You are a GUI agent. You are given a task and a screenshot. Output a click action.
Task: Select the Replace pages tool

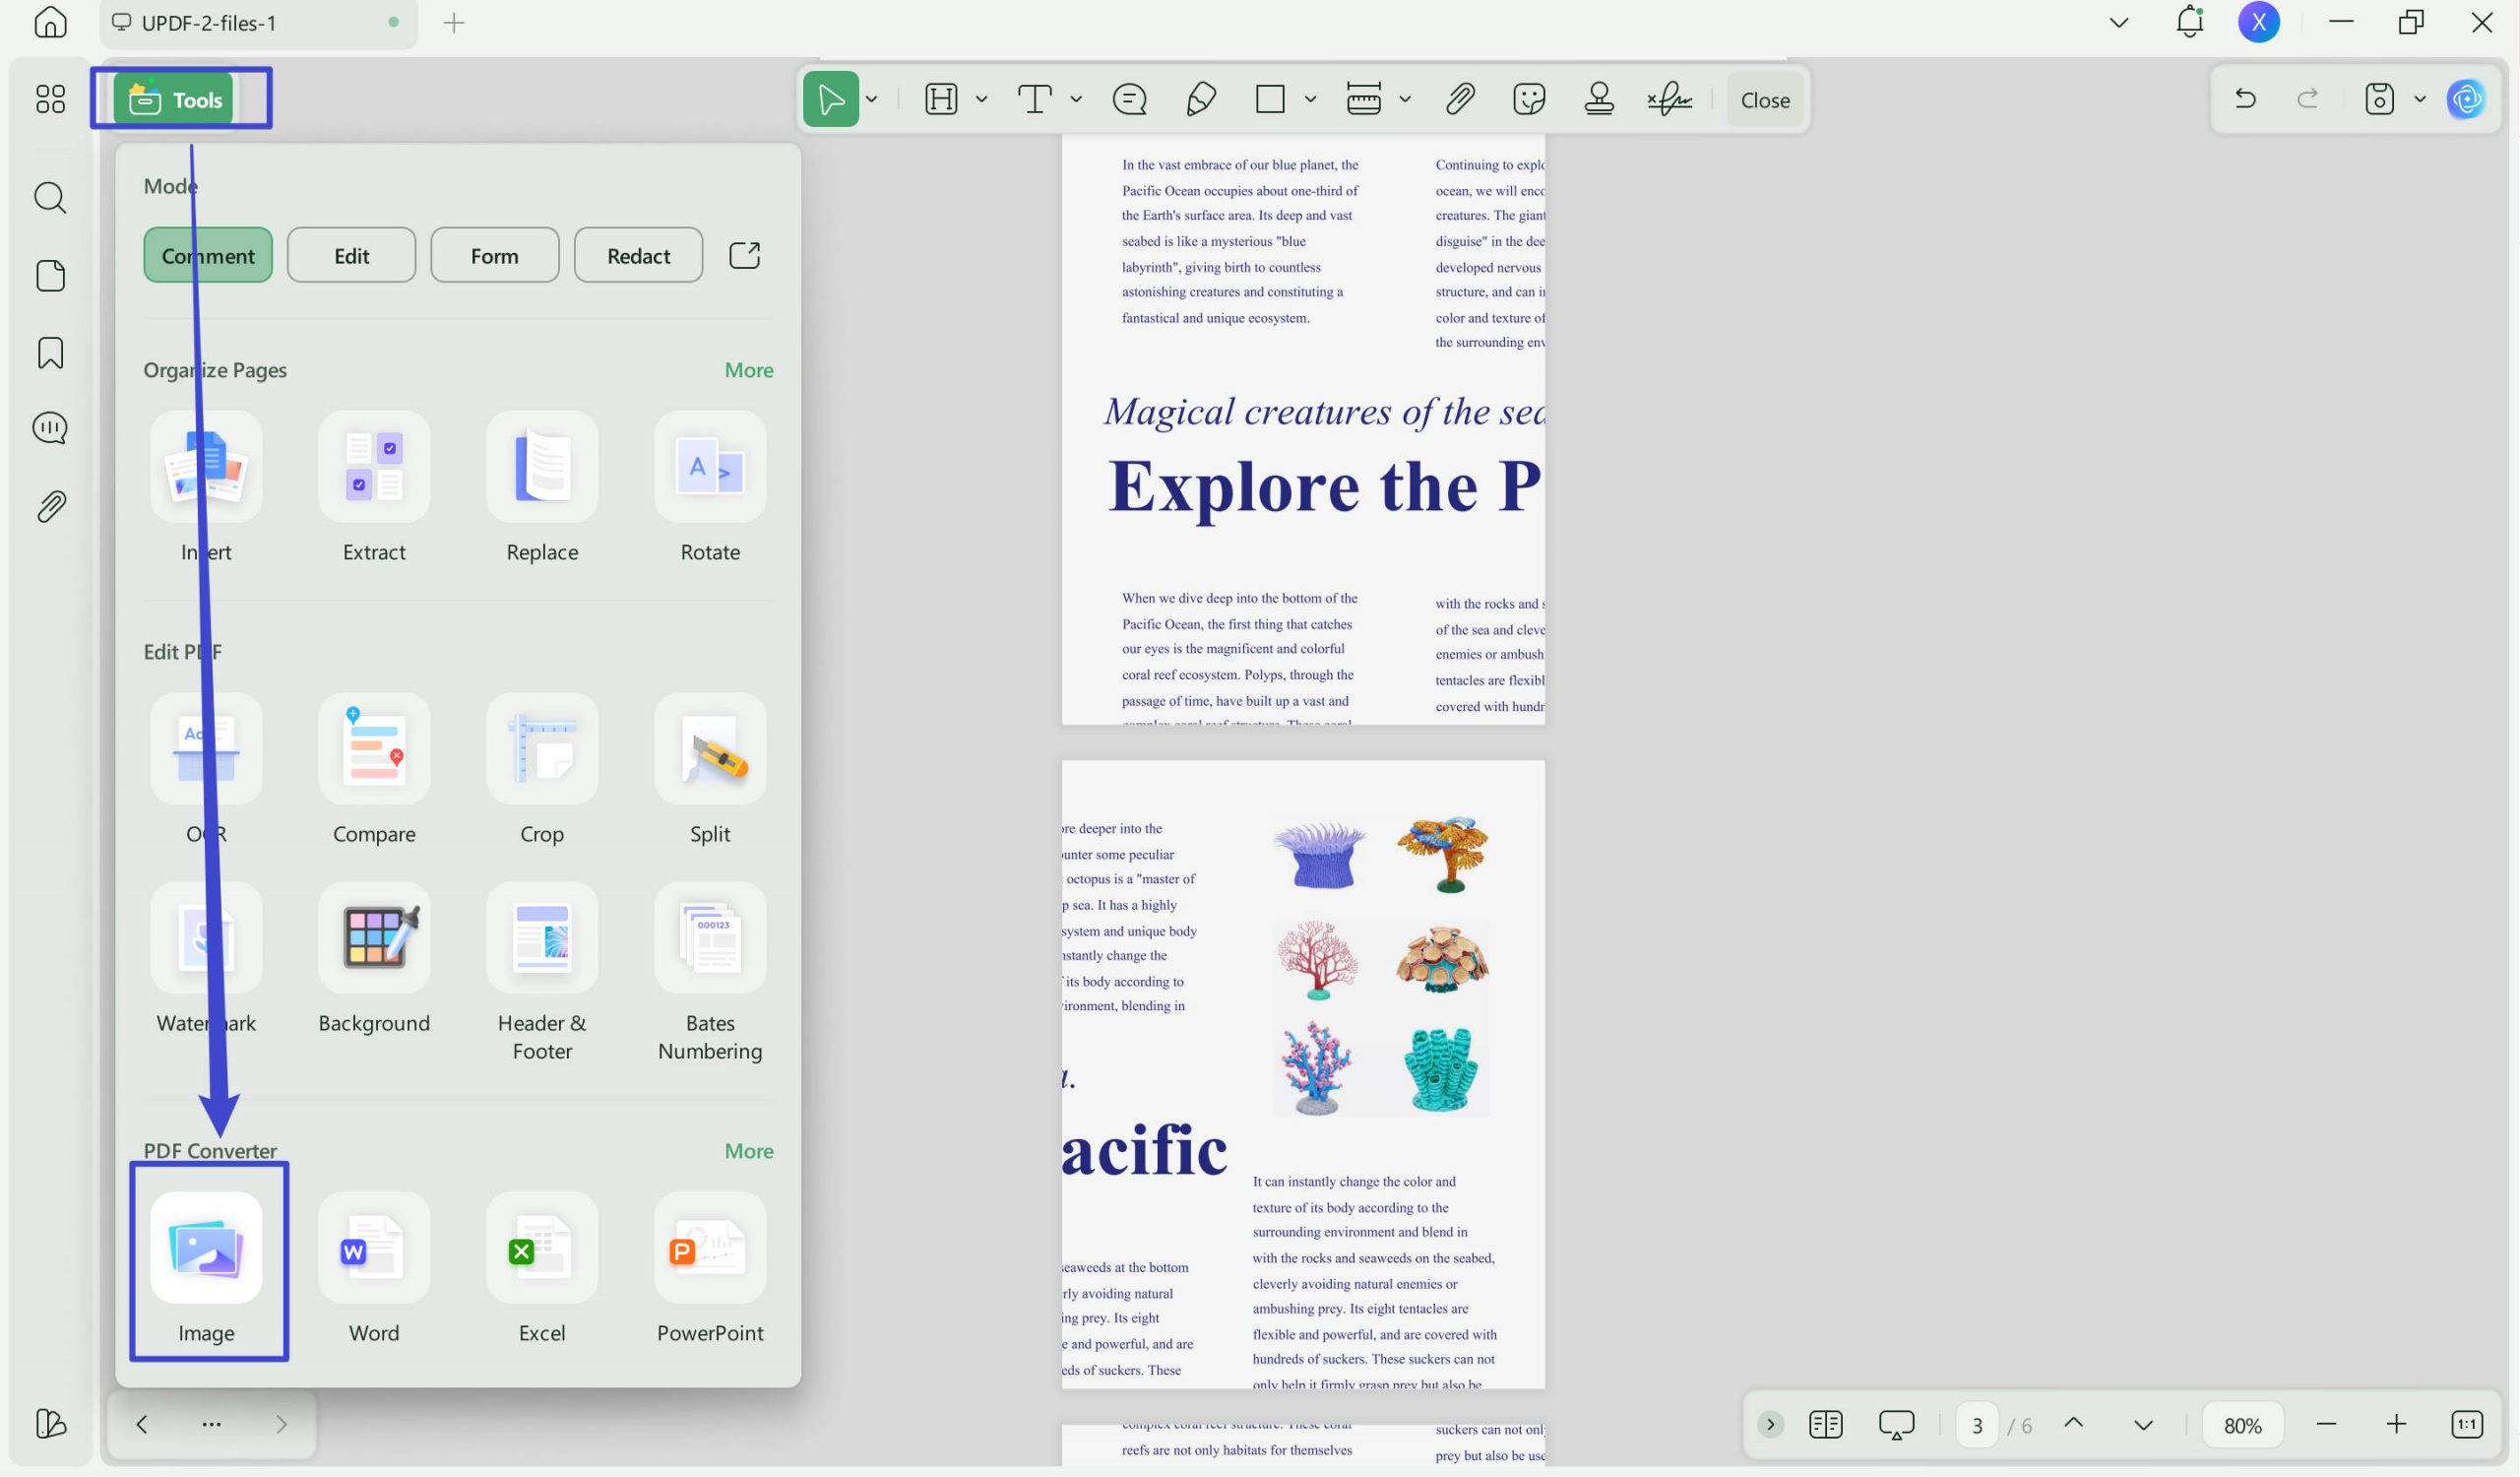tap(542, 488)
